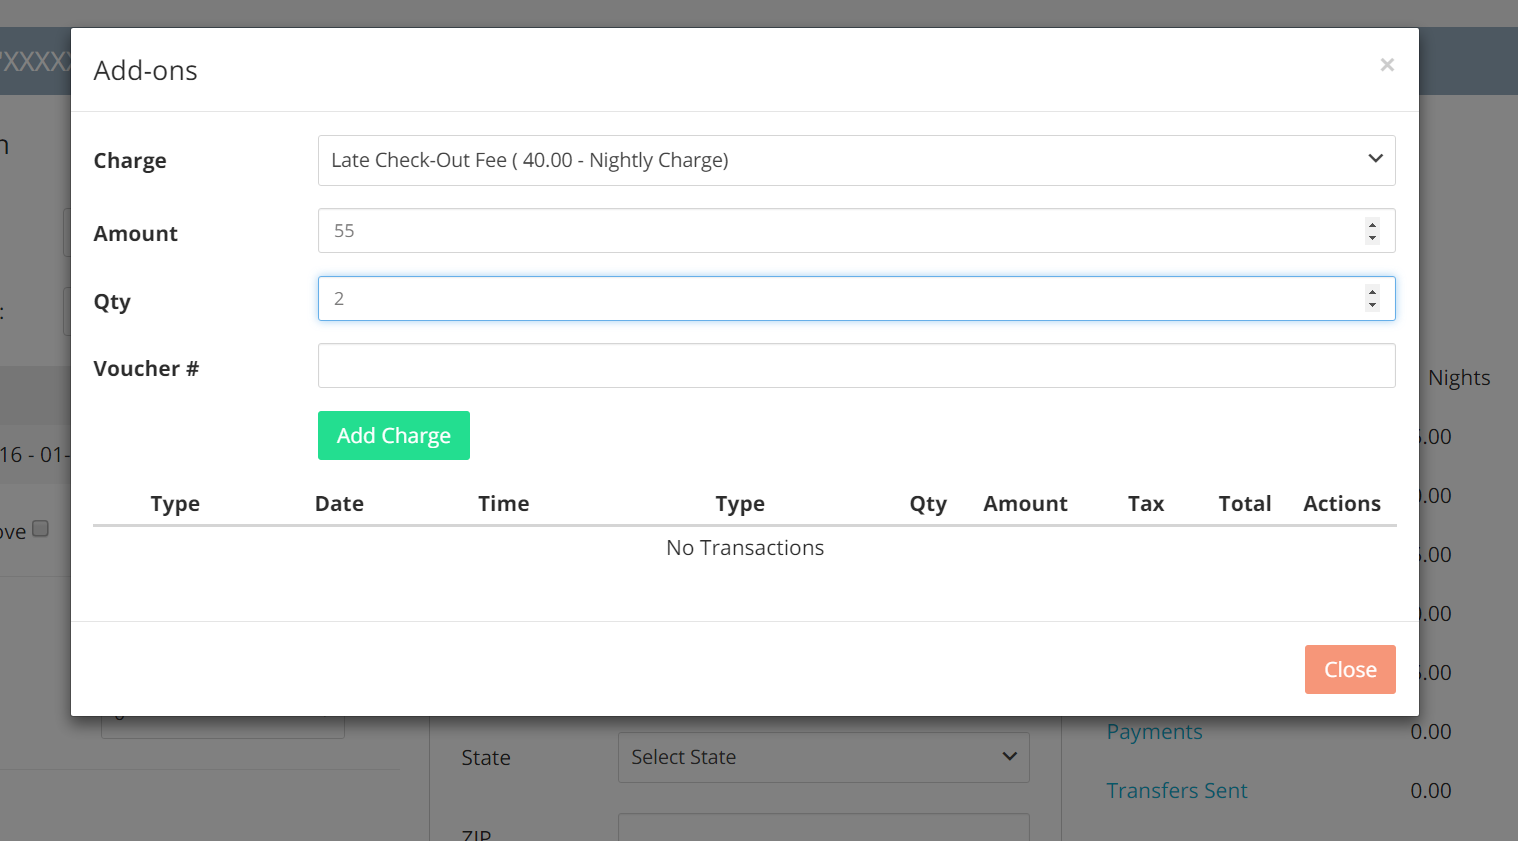Click the Time column header

point(504,504)
